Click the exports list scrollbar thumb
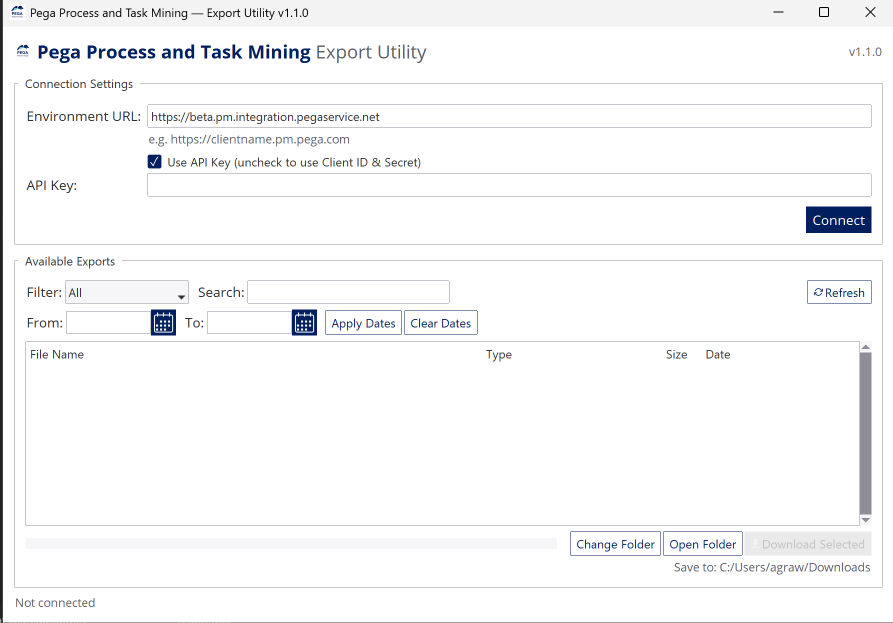This screenshot has height=623, width=893. coord(866,433)
